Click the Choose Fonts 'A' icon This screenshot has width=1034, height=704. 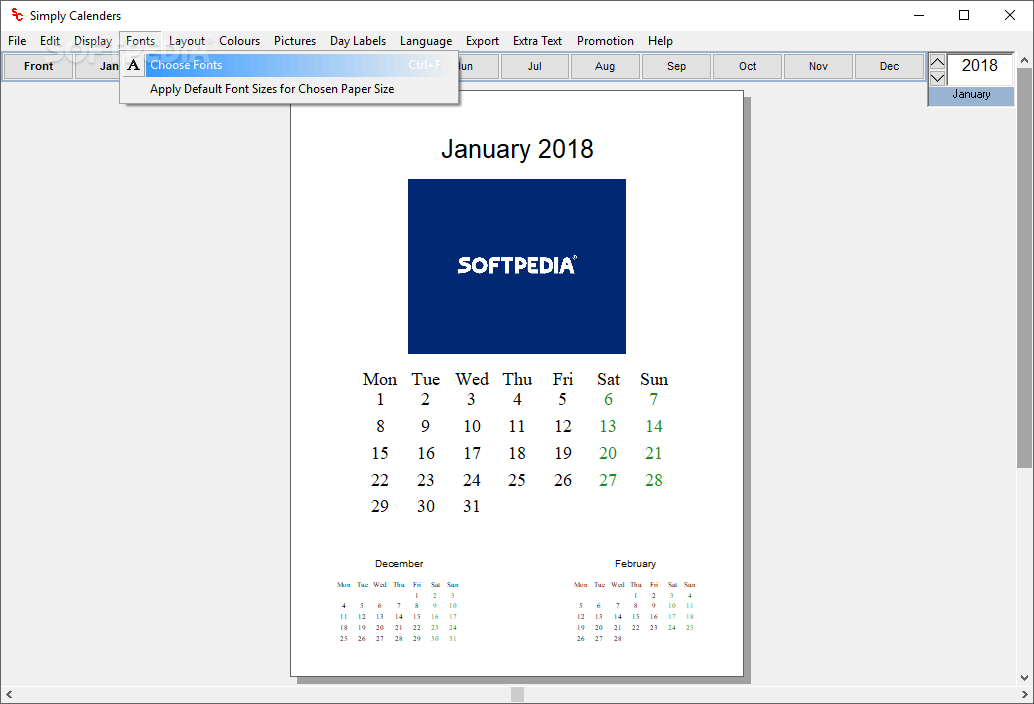(133, 65)
